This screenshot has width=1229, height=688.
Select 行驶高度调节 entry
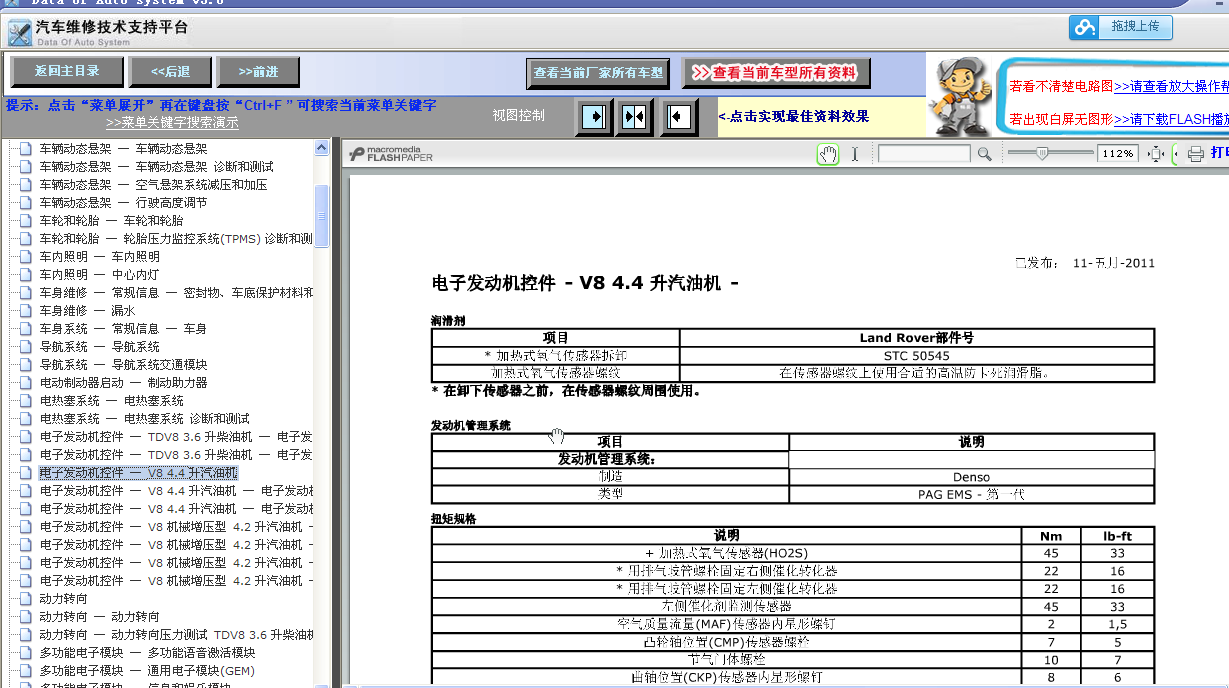click(124, 203)
